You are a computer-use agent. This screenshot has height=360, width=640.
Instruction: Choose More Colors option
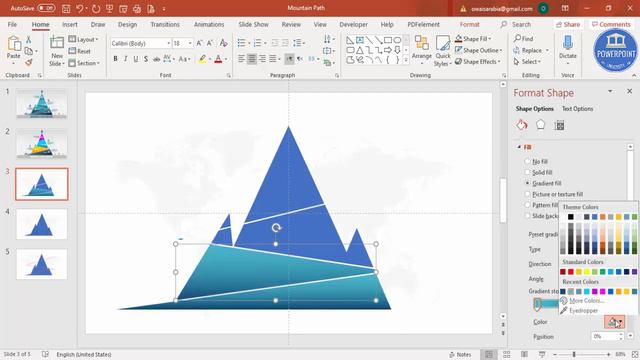pos(582,301)
